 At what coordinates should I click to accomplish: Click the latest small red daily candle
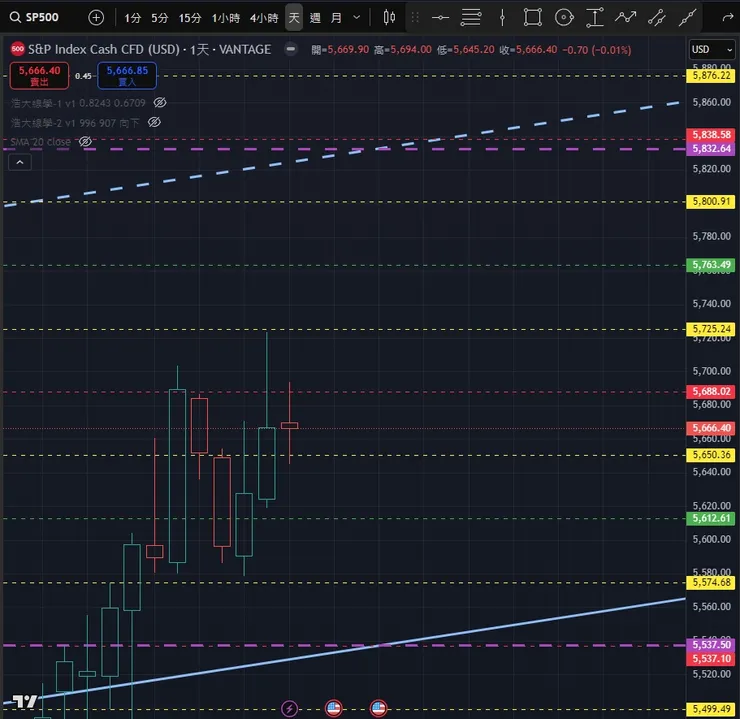click(x=289, y=426)
